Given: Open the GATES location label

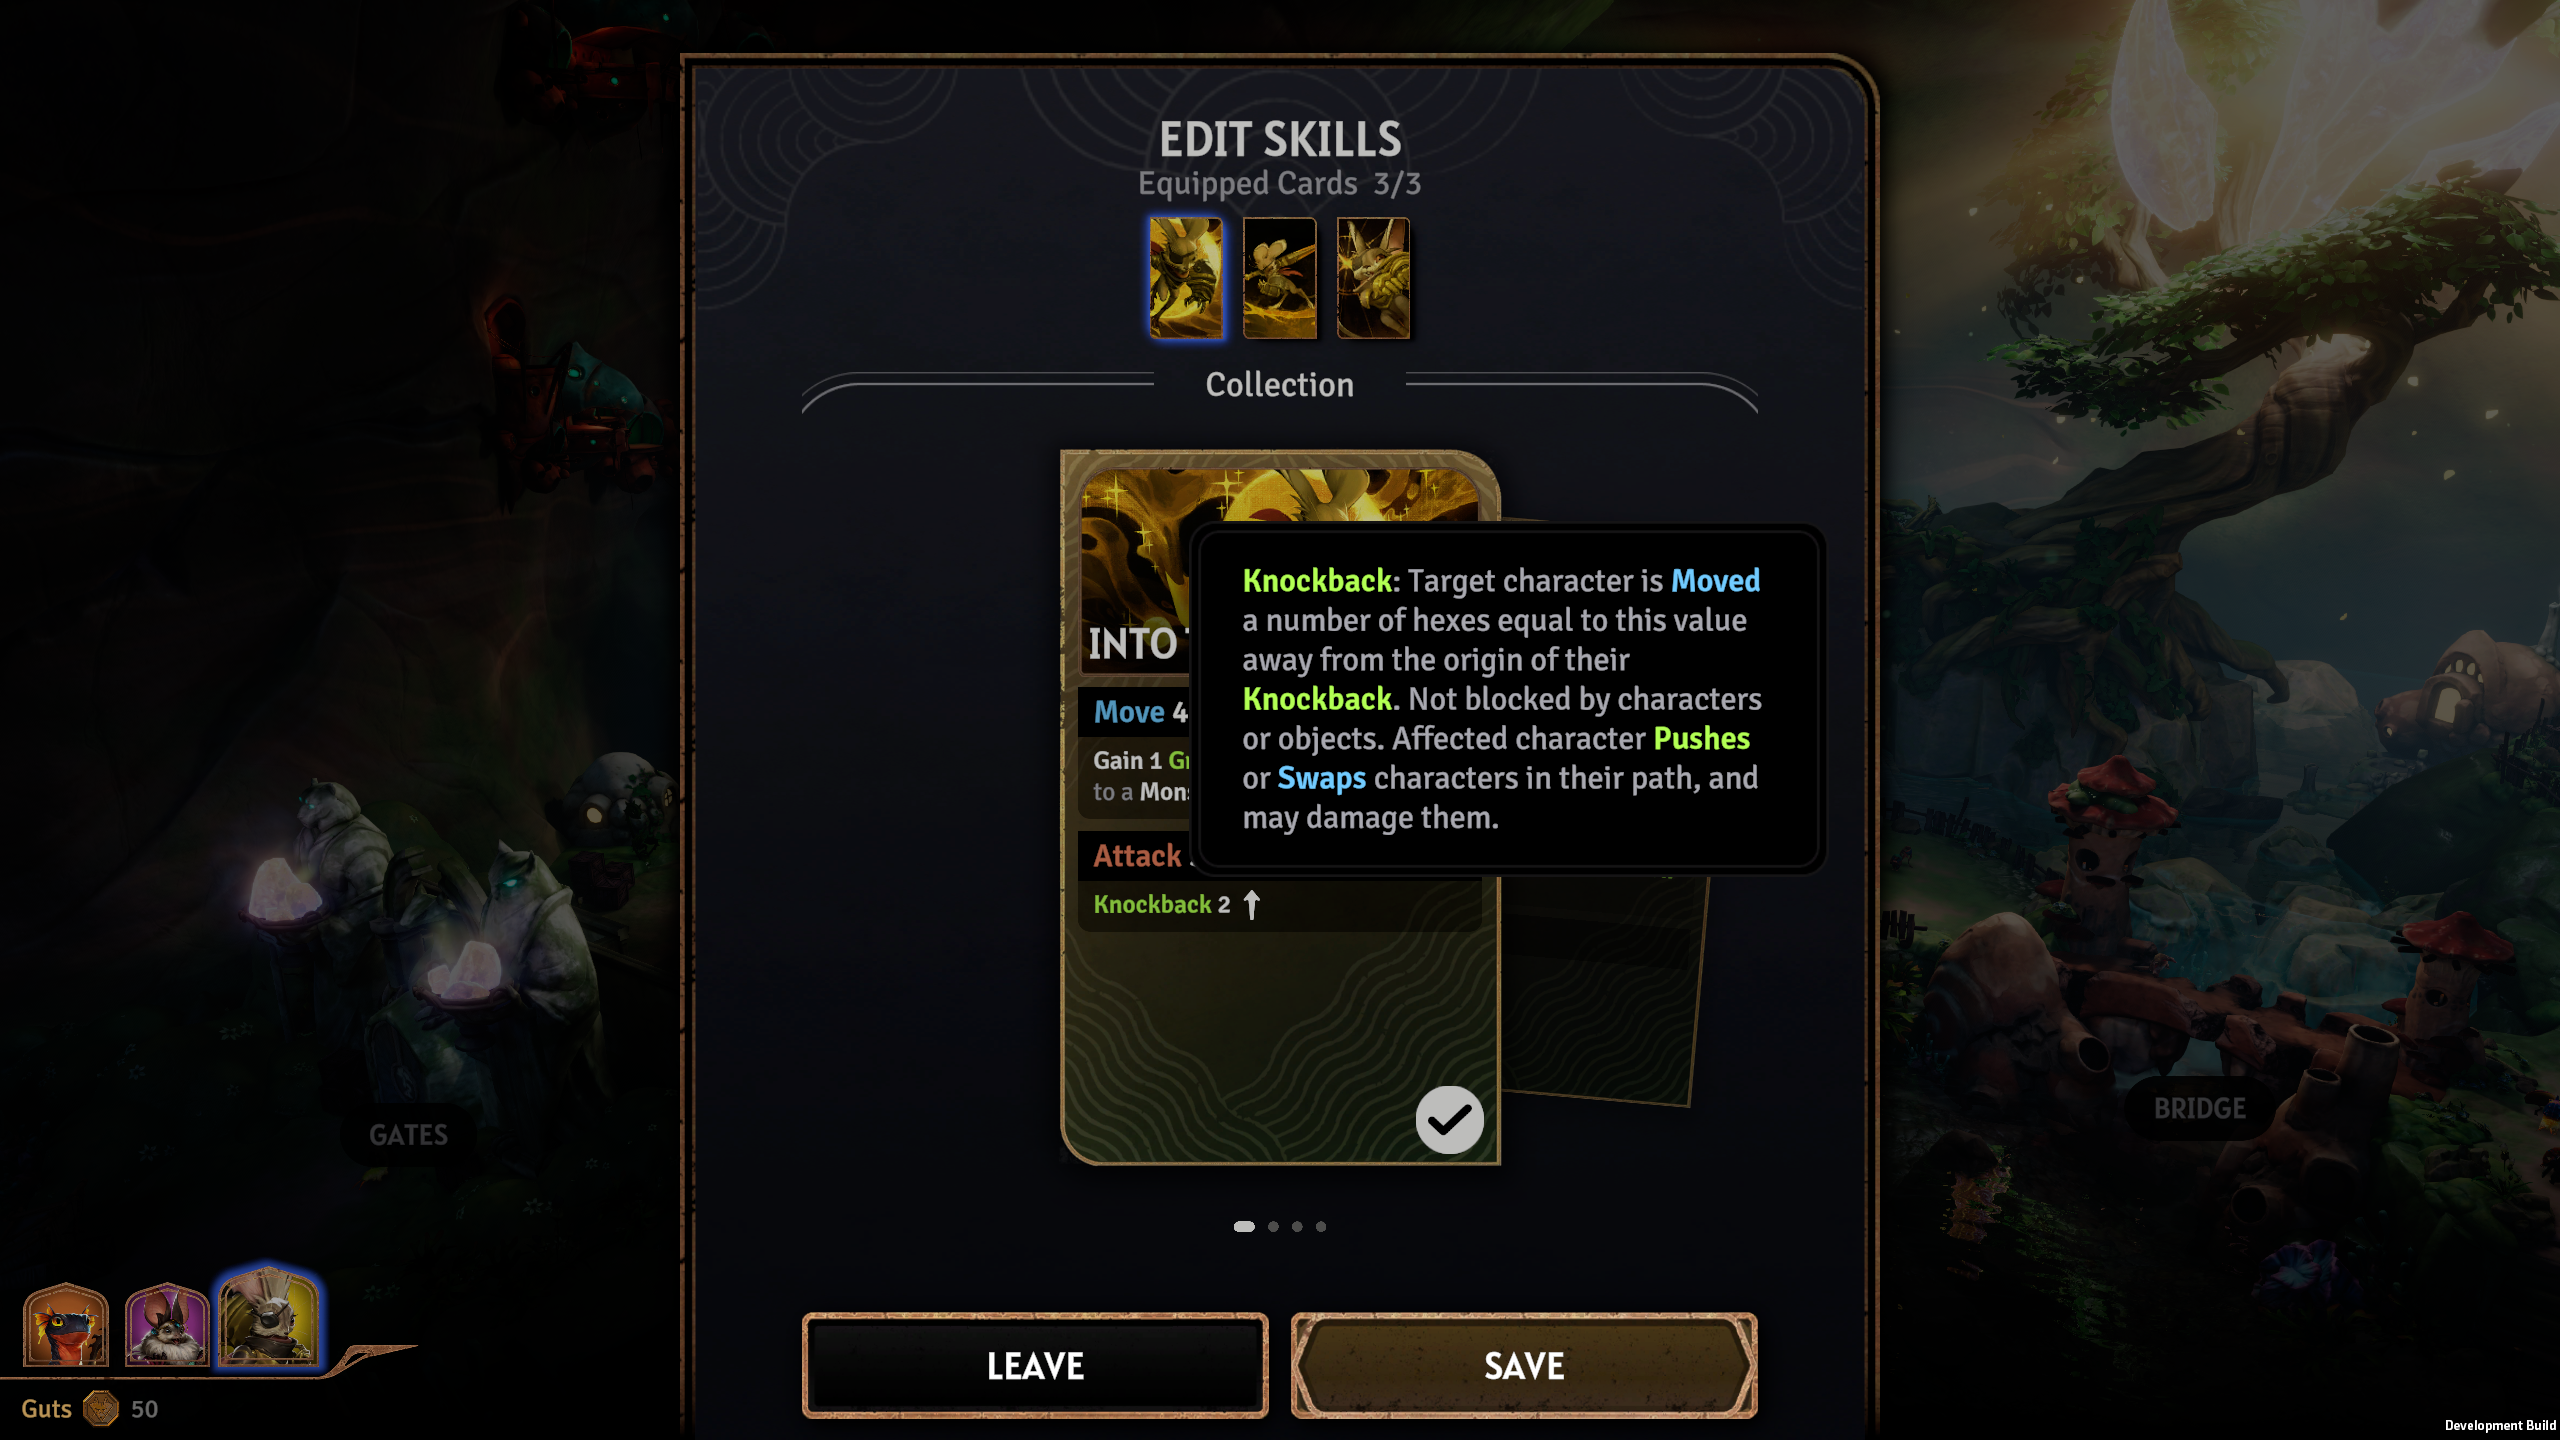Looking at the screenshot, I should pos(408,1135).
